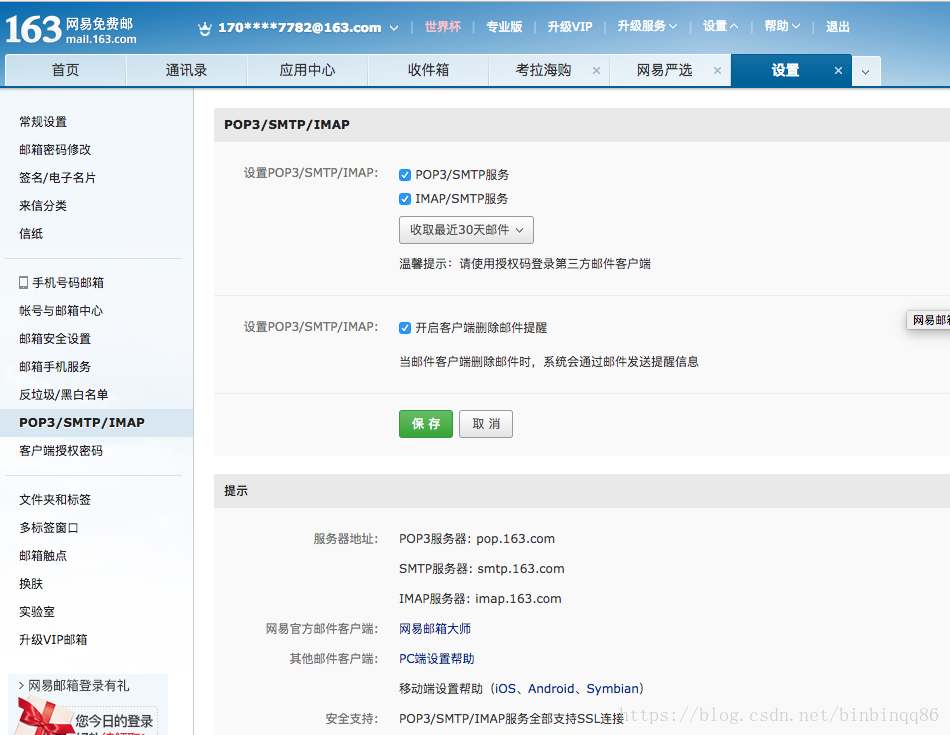Image resolution: width=950 pixels, height=735 pixels.
Task: Open 签名/电子名片 settings
Action: click(x=58, y=178)
